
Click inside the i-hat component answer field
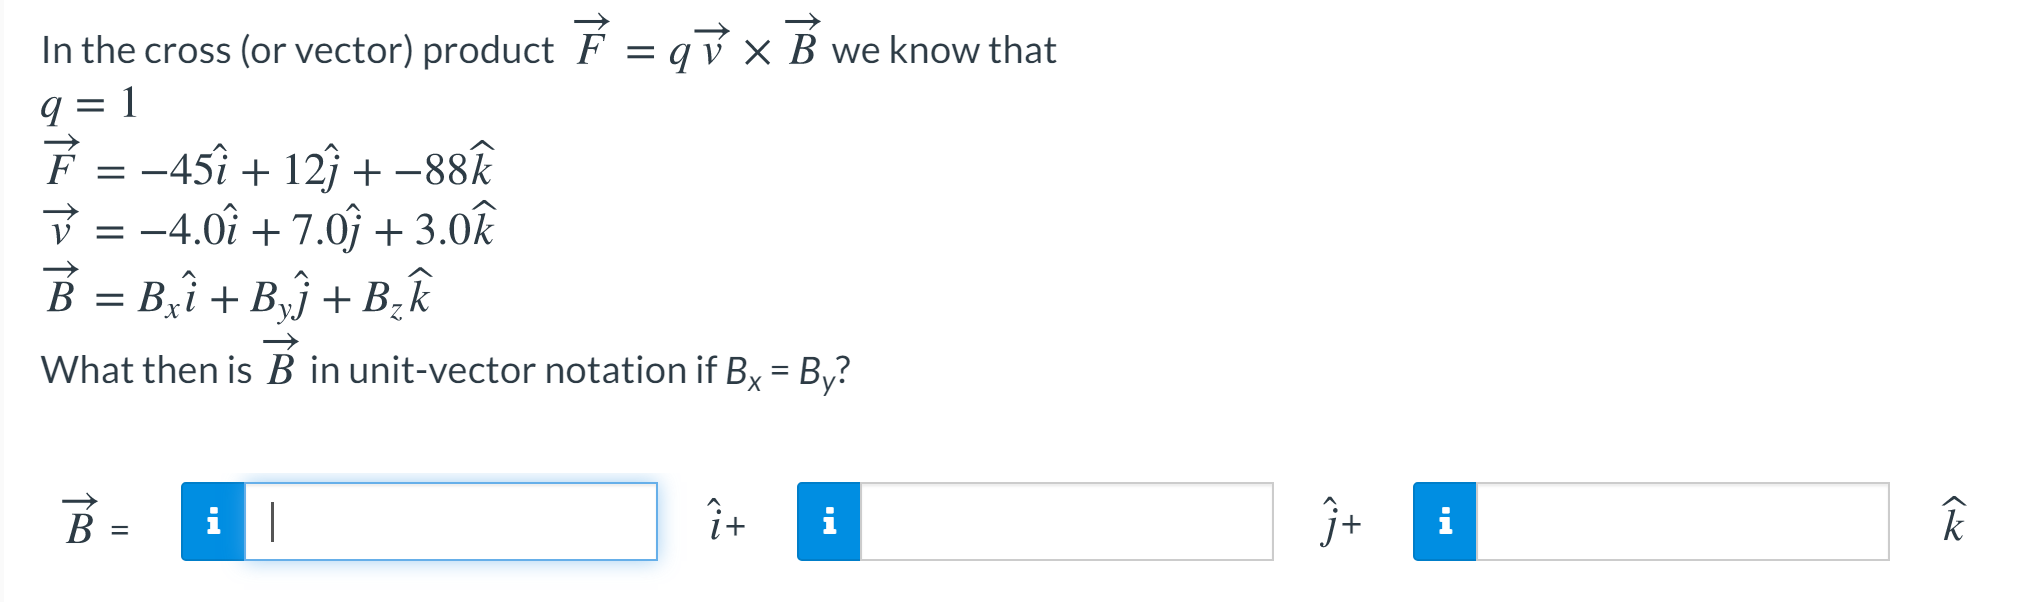pyautogui.click(x=450, y=523)
